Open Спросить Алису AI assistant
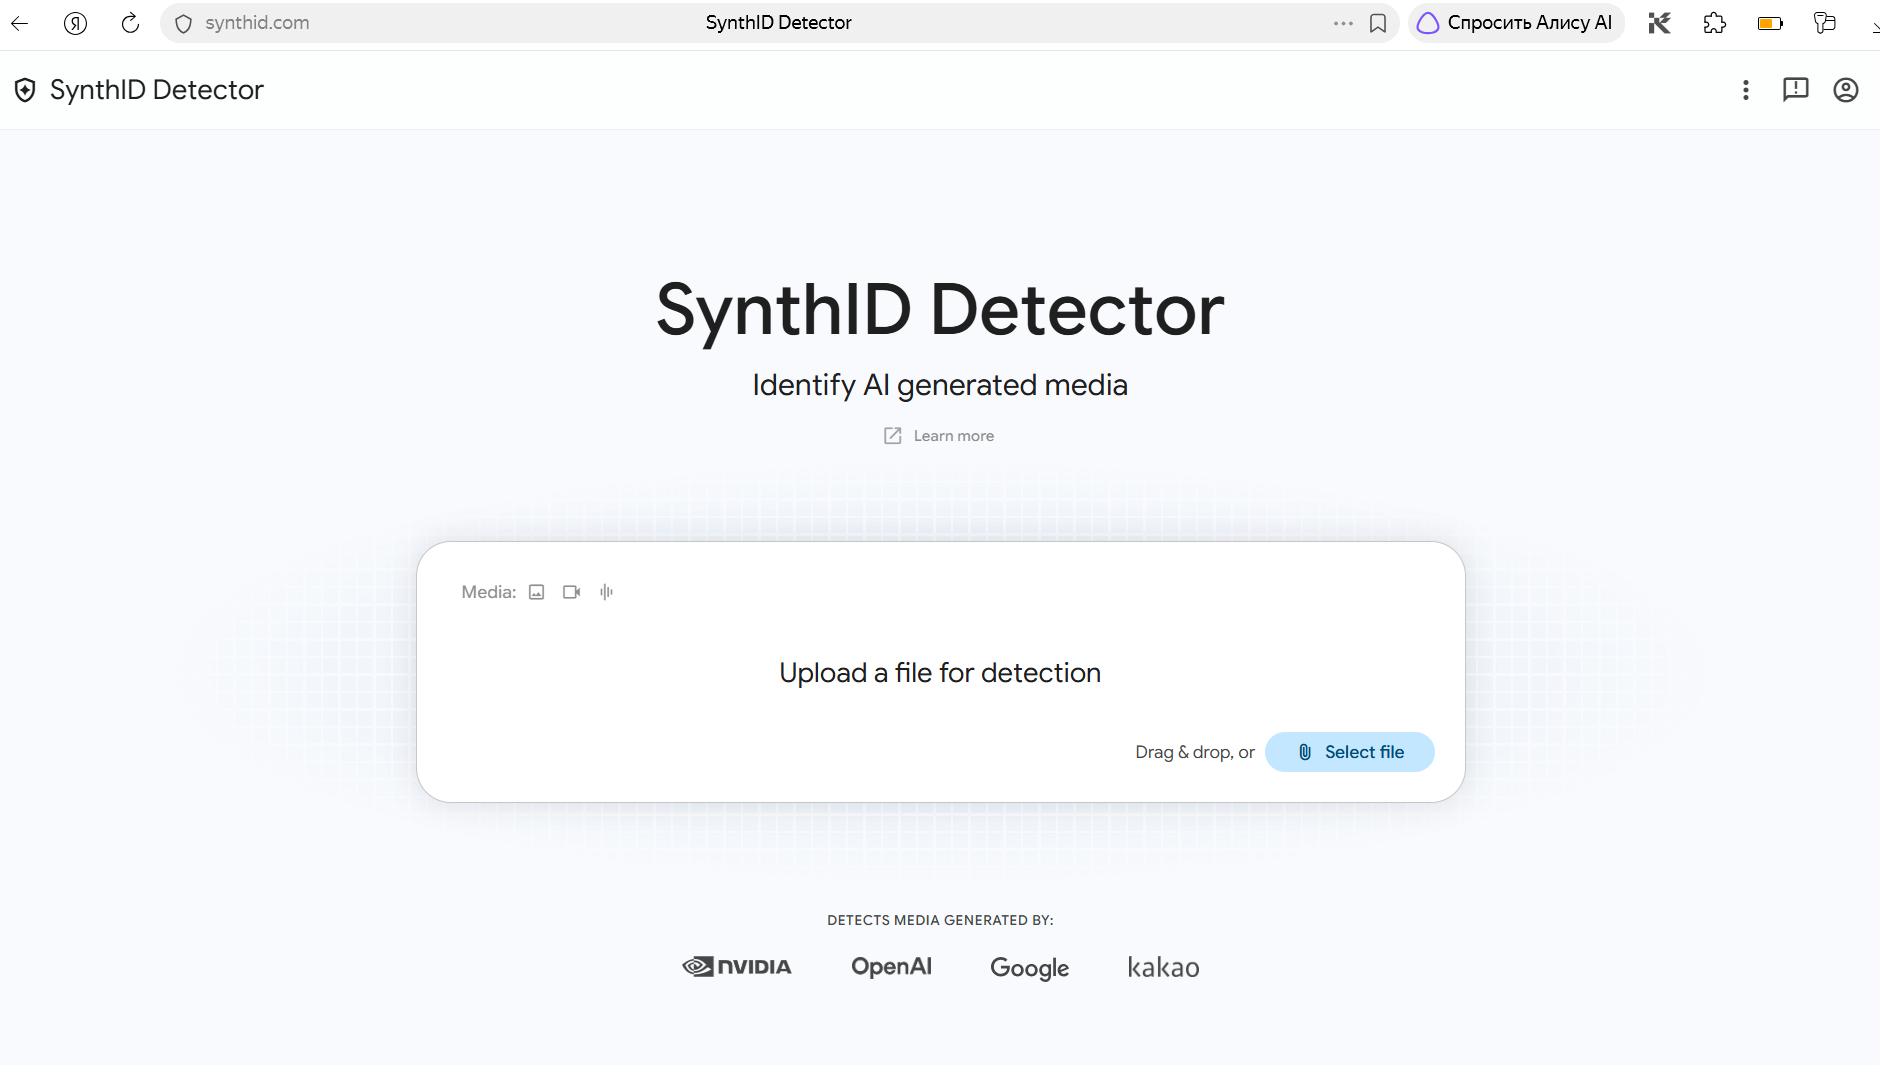This screenshot has width=1880, height=1065. [x=1516, y=23]
